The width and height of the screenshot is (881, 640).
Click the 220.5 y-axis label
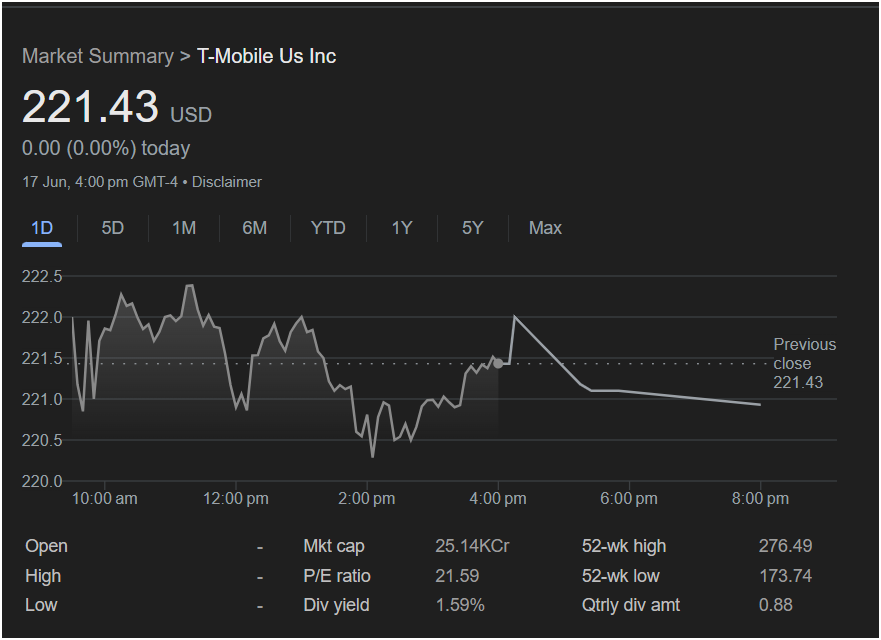coord(42,441)
